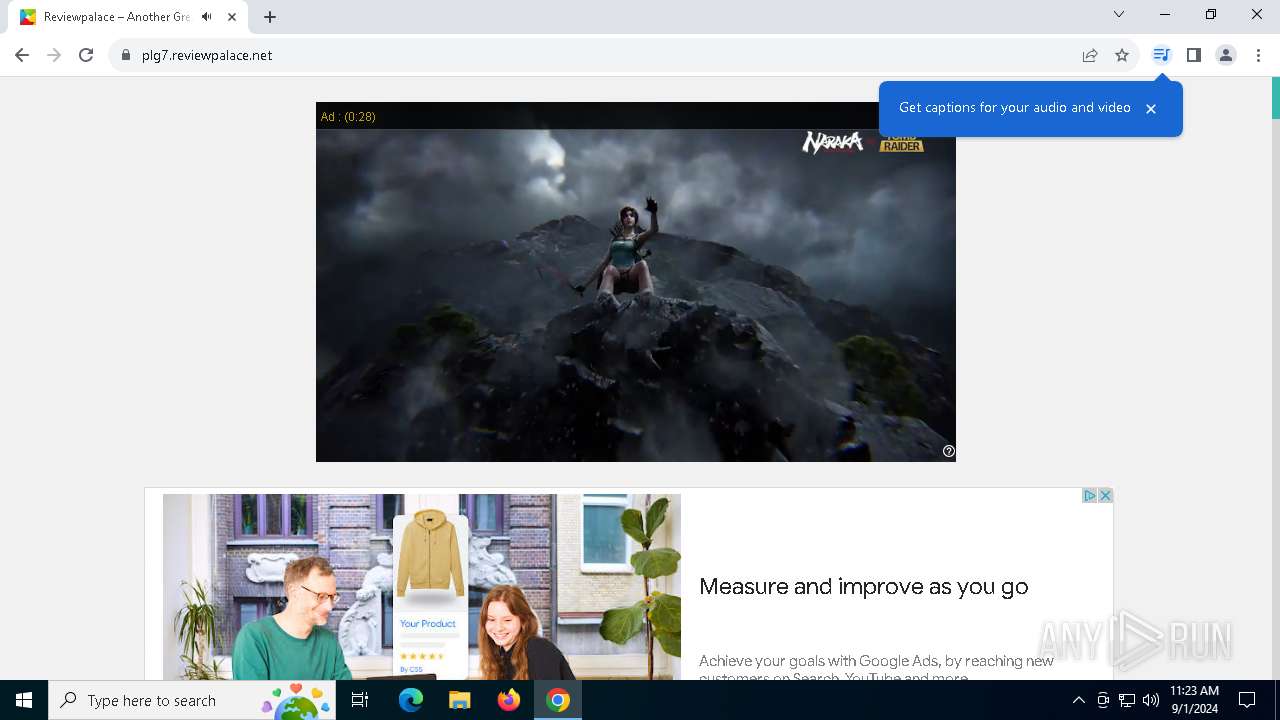Open a new browser tab
The image size is (1280, 720).
270,17
